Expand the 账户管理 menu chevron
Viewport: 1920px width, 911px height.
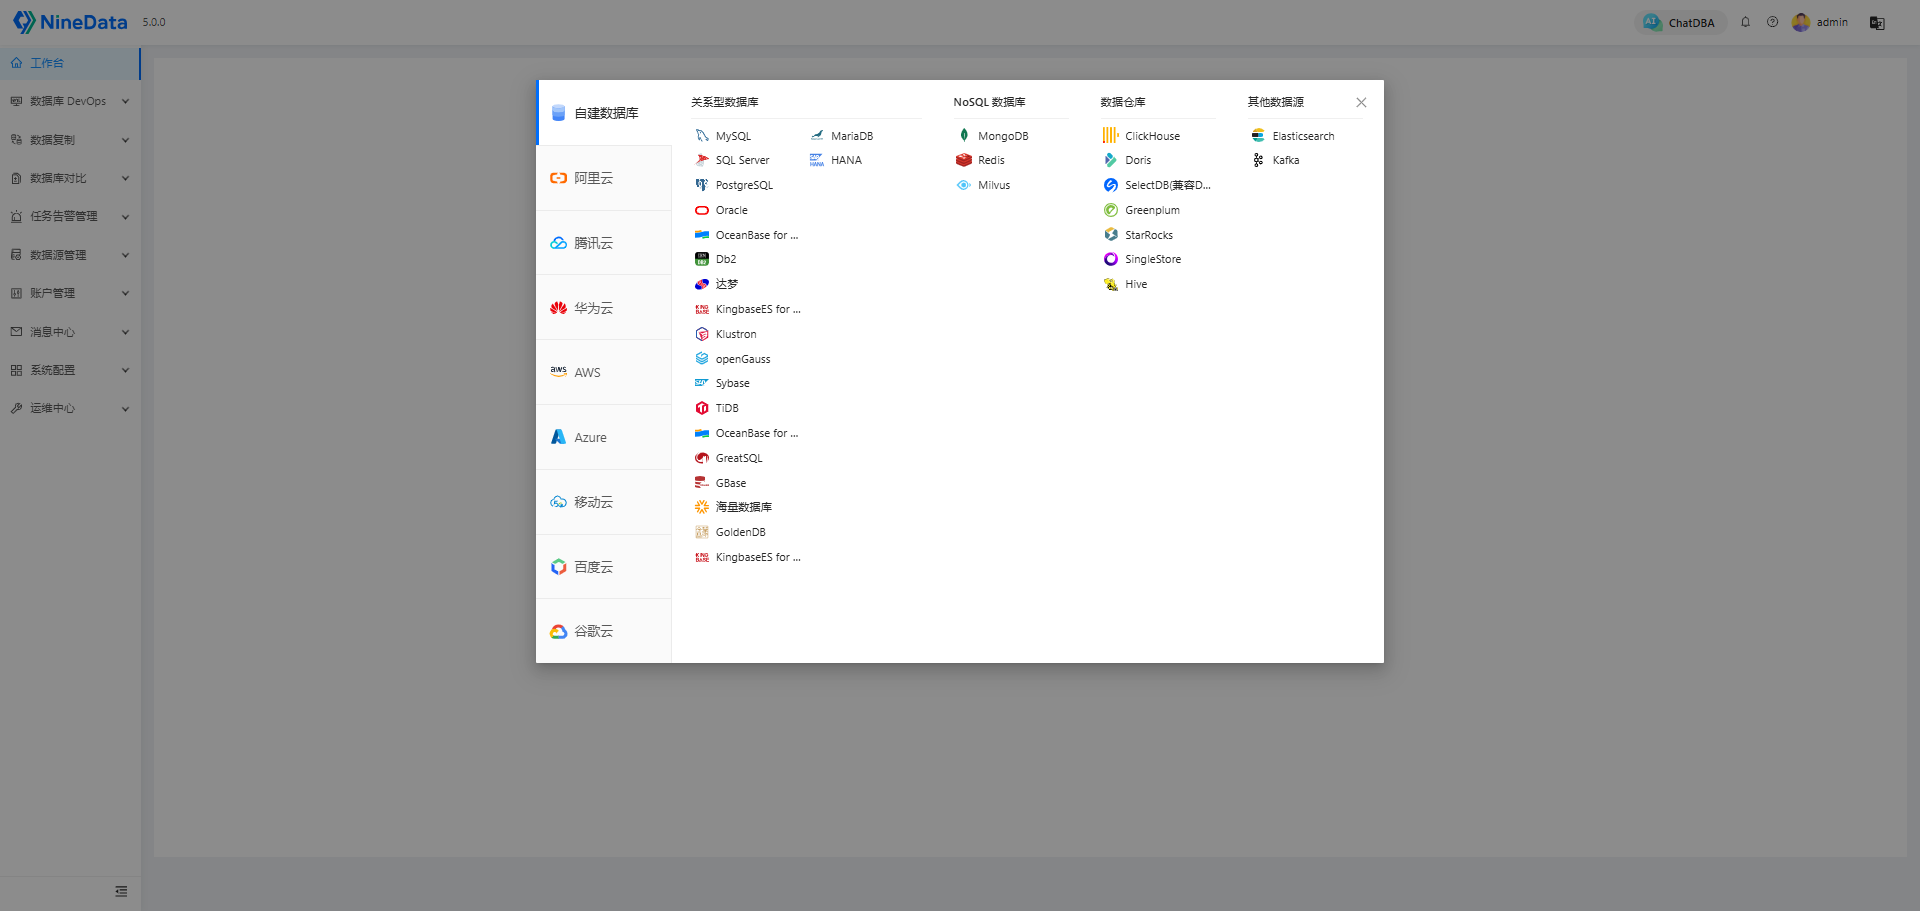coord(126,293)
